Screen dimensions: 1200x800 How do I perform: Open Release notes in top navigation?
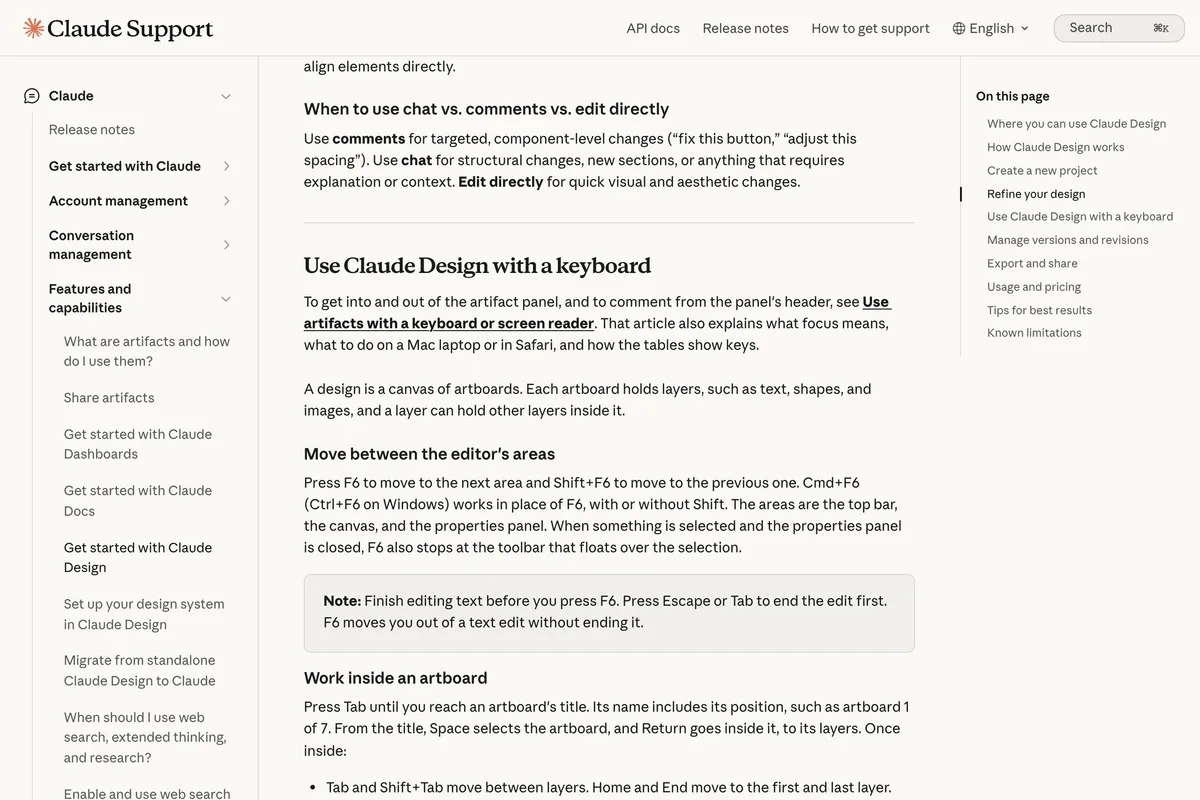point(745,28)
